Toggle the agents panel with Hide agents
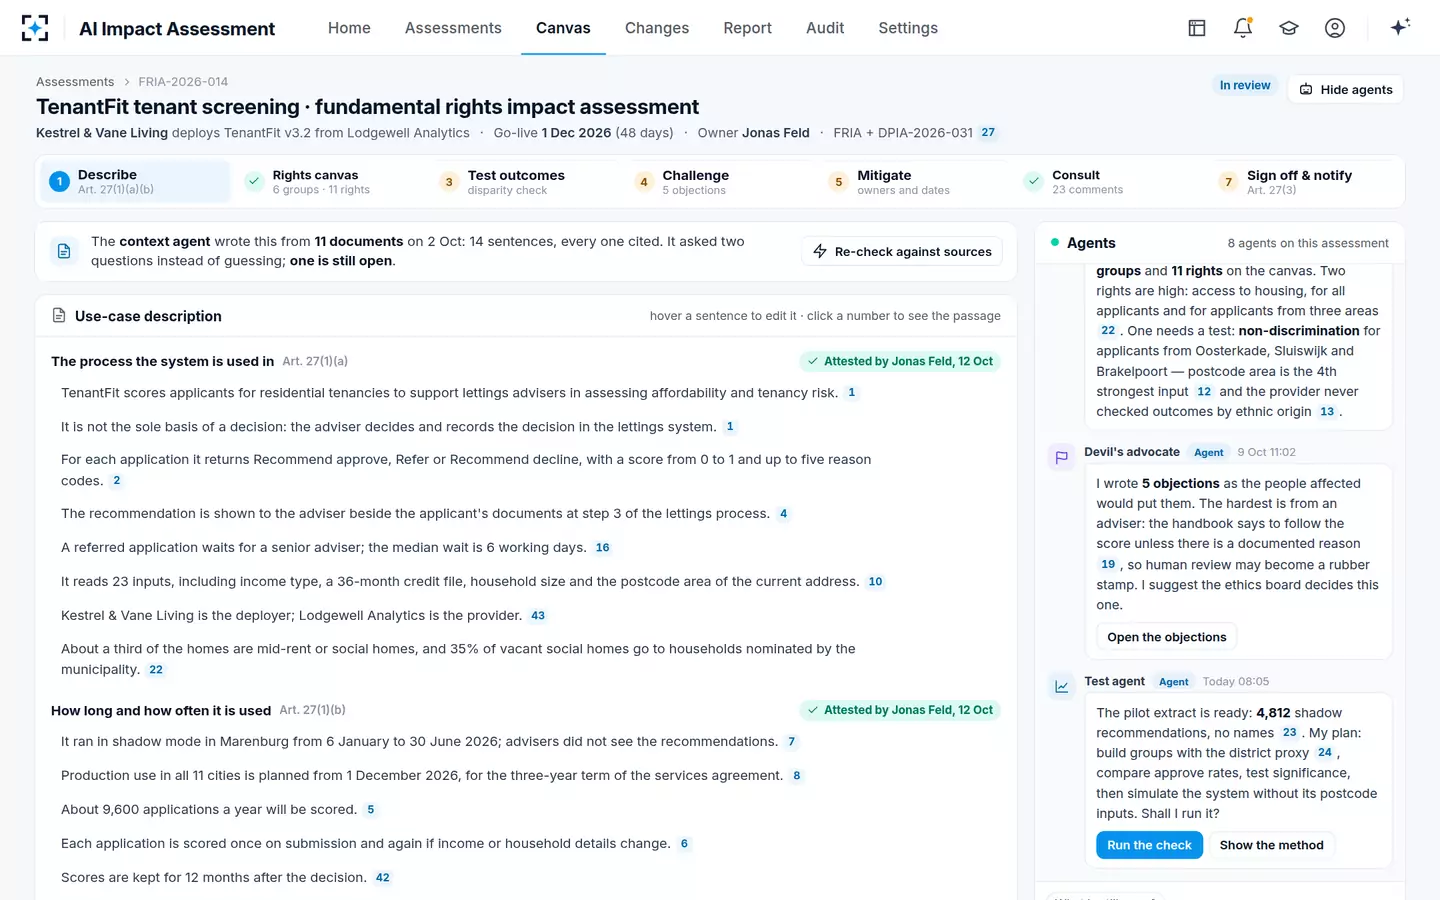1440x900 pixels. (1346, 89)
